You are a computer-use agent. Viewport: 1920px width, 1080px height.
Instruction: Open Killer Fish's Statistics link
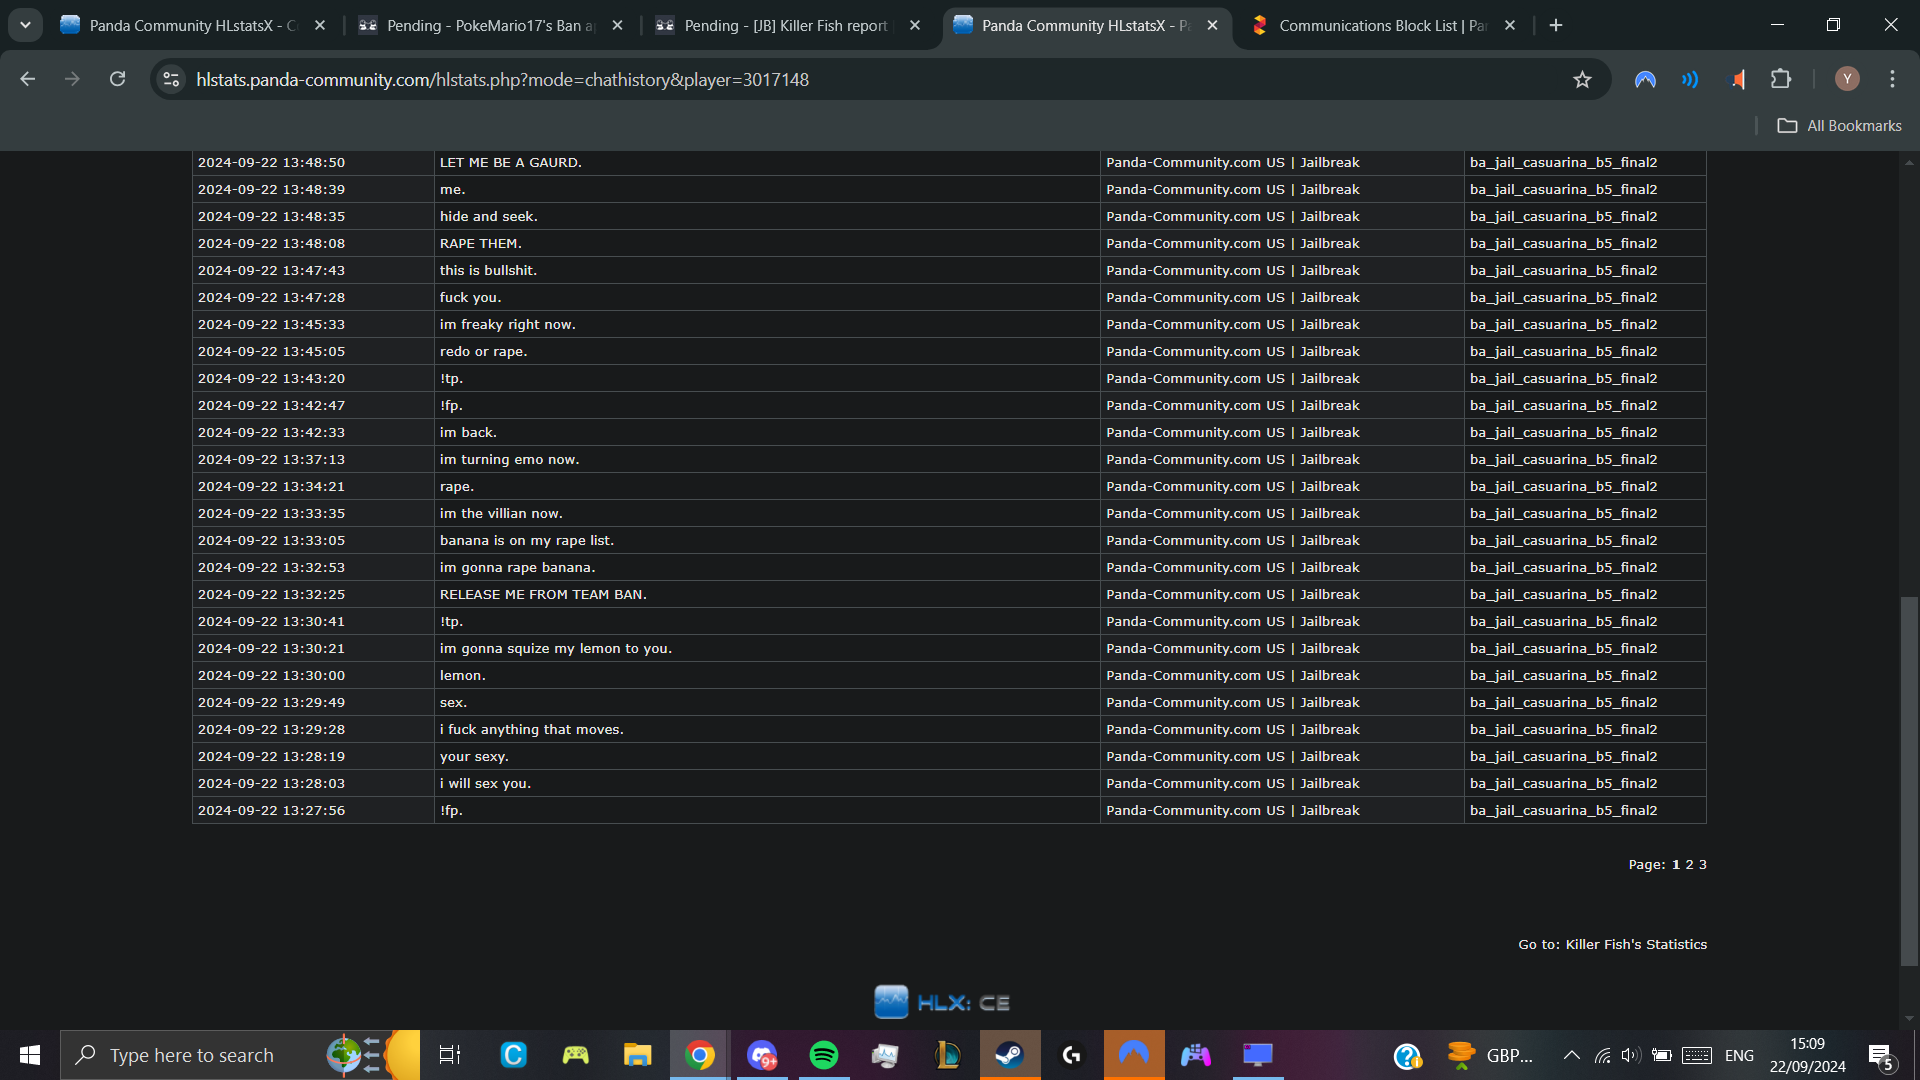(1635, 945)
